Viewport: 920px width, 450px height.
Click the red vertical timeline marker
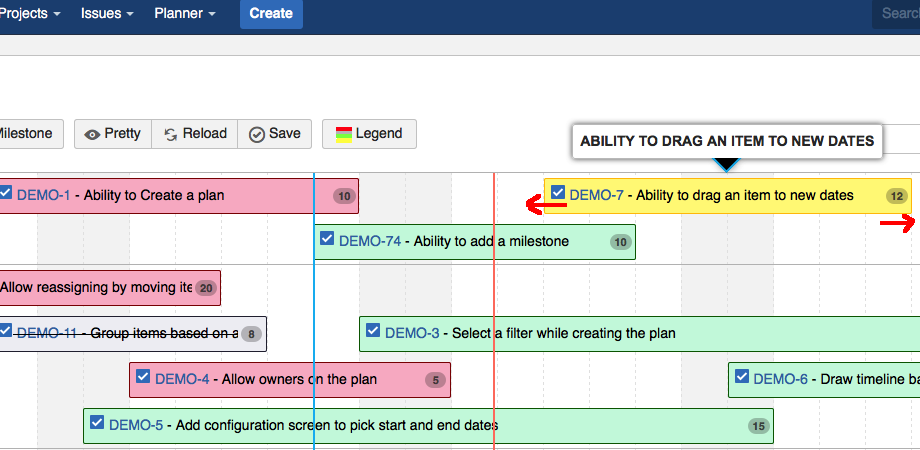[x=494, y=311]
